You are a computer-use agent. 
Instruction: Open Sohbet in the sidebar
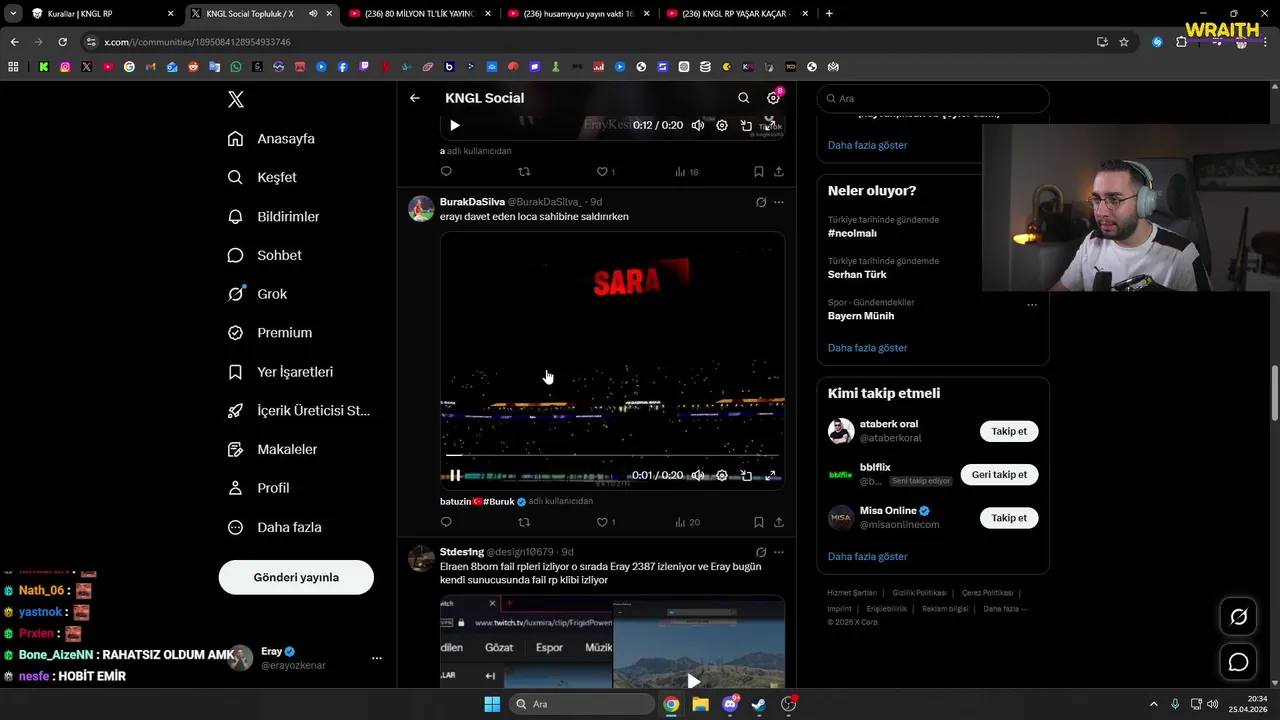(x=264, y=255)
